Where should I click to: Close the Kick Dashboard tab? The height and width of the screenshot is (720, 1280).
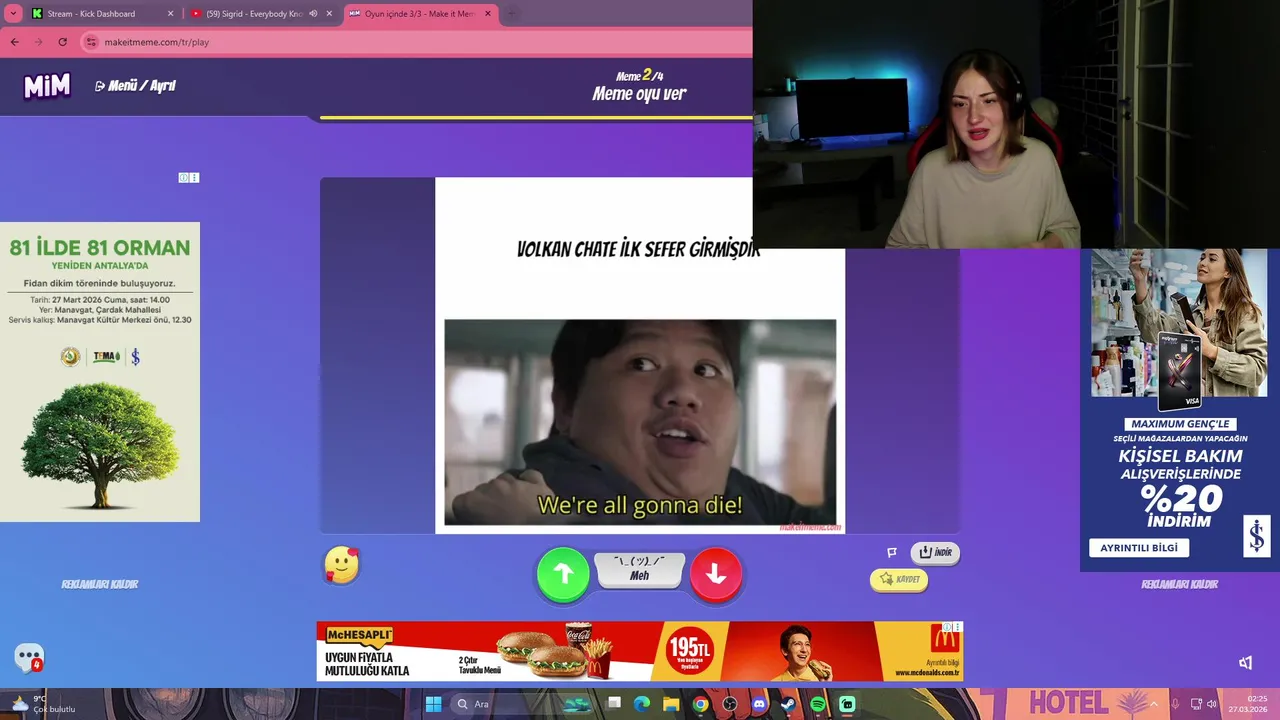(170, 14)
